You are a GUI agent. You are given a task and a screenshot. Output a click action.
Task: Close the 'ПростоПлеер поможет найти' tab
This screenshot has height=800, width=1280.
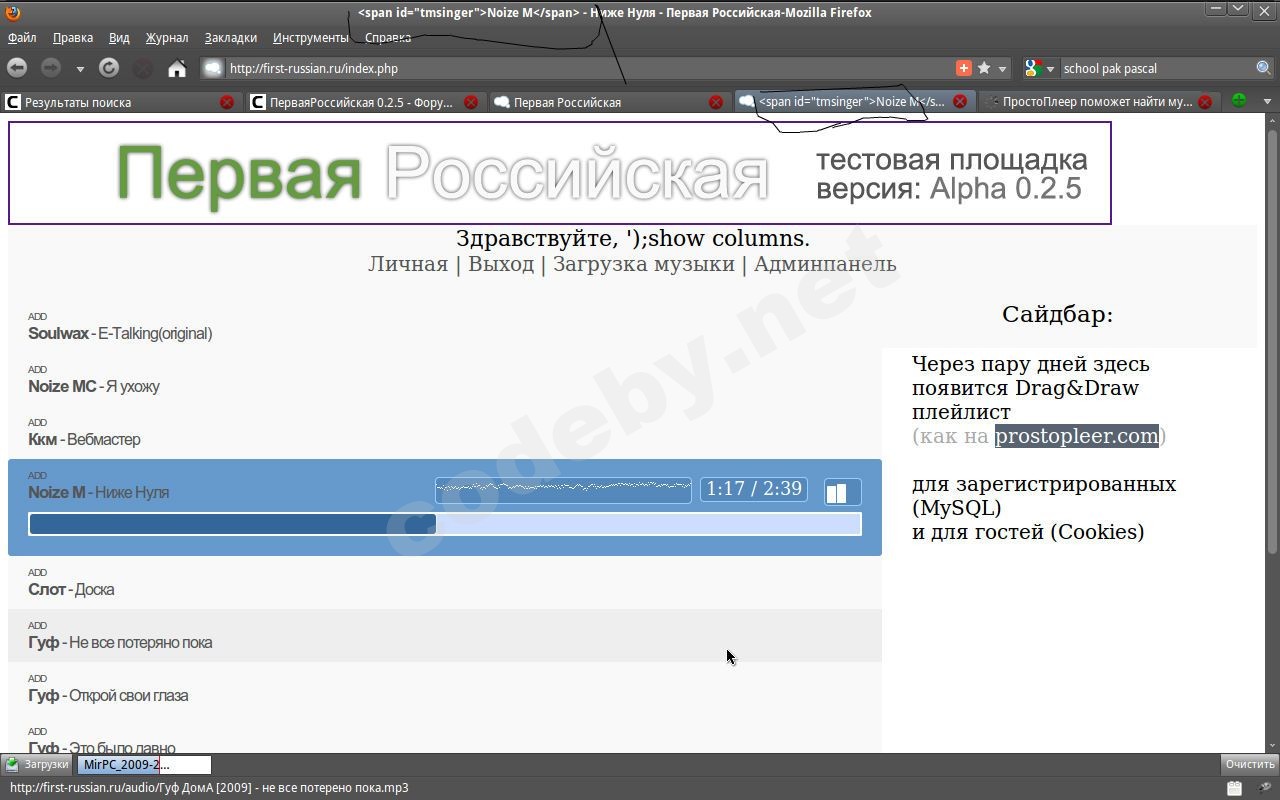pyautogui.click(x=1205, y=102)
